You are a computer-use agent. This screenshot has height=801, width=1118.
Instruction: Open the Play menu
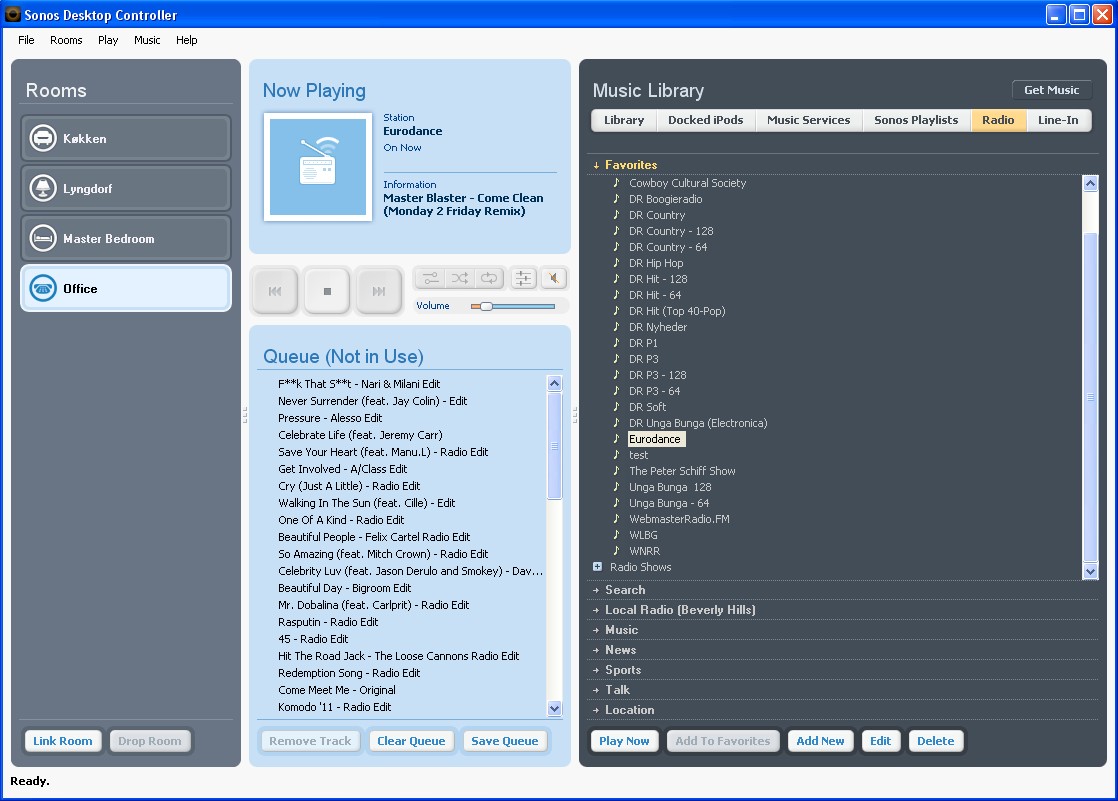tap(108, 40)
